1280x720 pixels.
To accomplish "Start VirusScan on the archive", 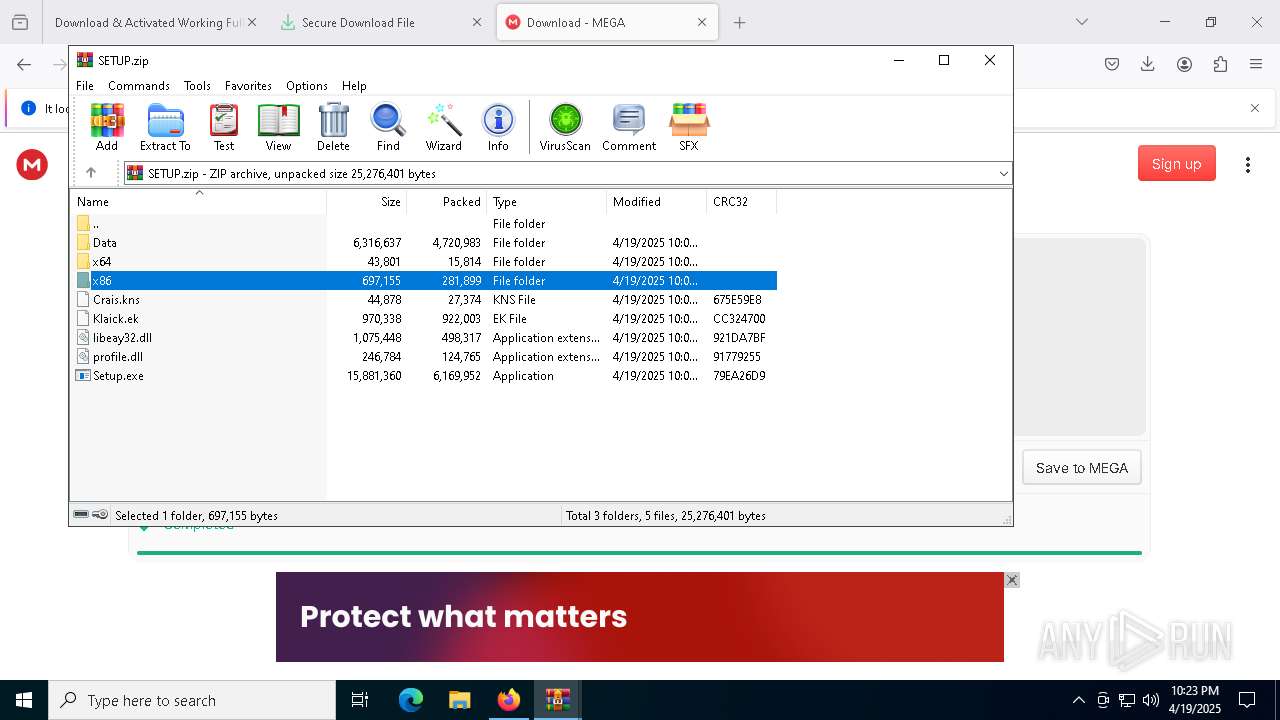I will (x=565, y=127).
